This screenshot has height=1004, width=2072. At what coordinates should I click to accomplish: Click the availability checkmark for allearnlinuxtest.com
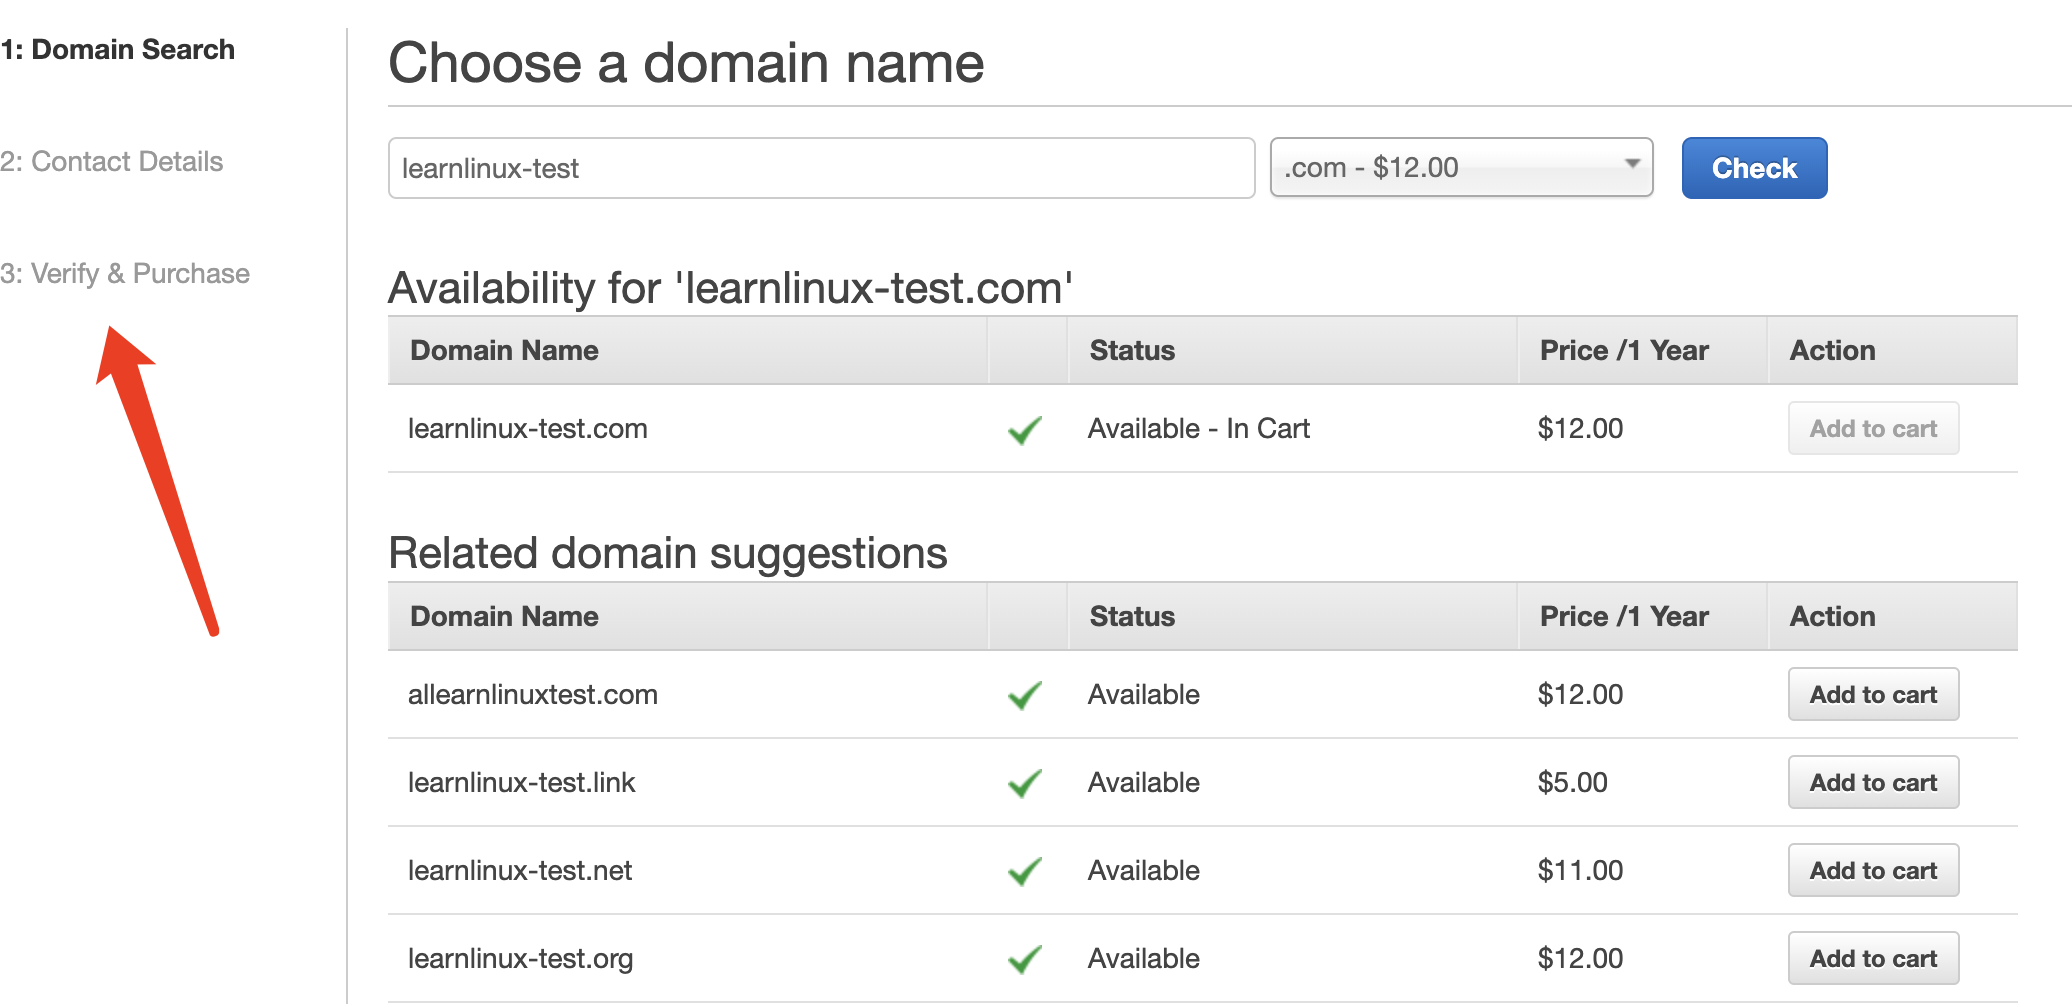1025,695
